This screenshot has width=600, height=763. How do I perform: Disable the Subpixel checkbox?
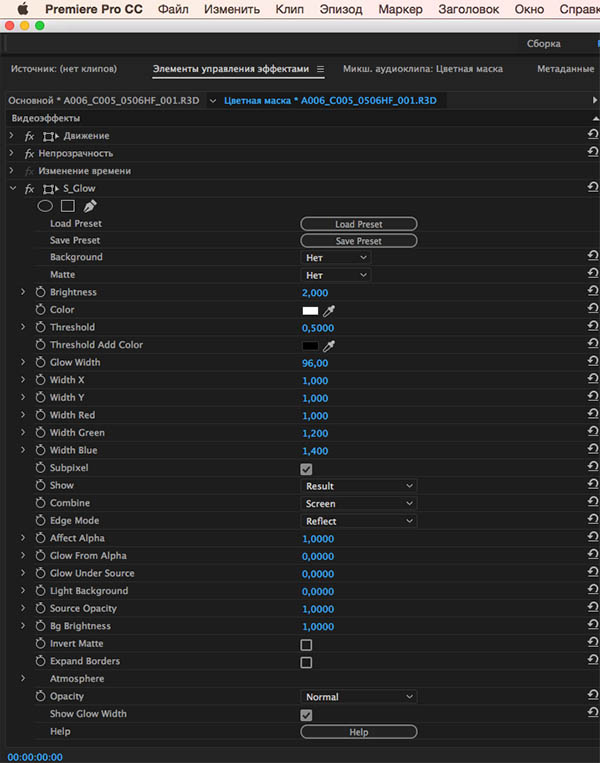click(306, 469)
